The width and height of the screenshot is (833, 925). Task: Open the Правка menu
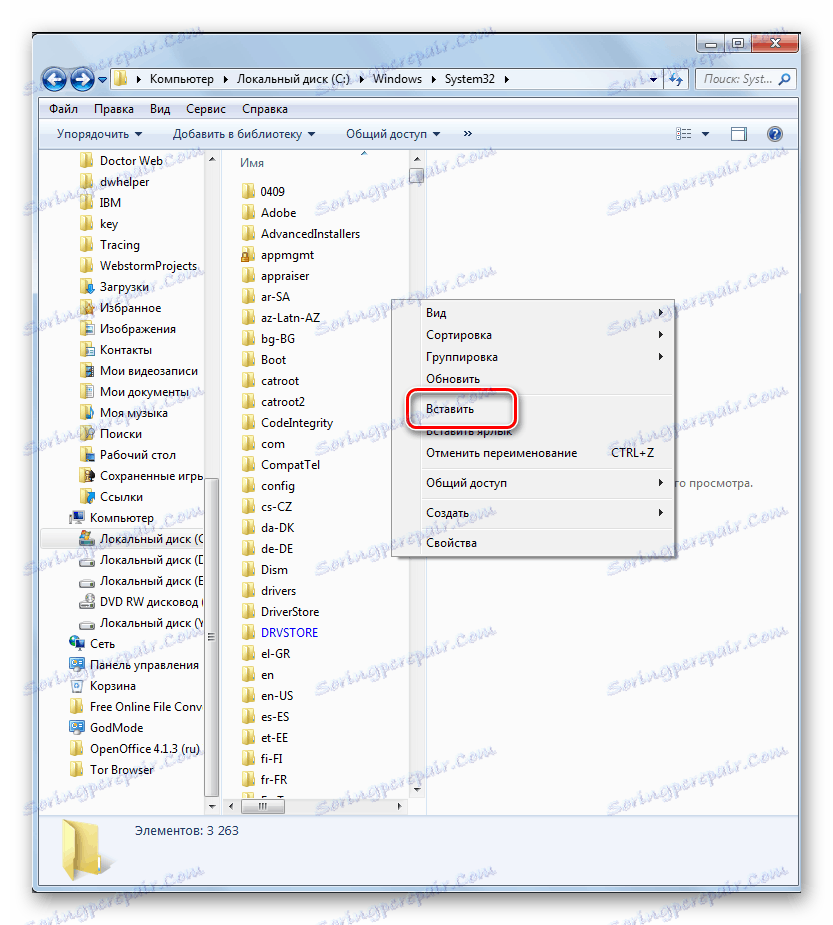[113, 109]
